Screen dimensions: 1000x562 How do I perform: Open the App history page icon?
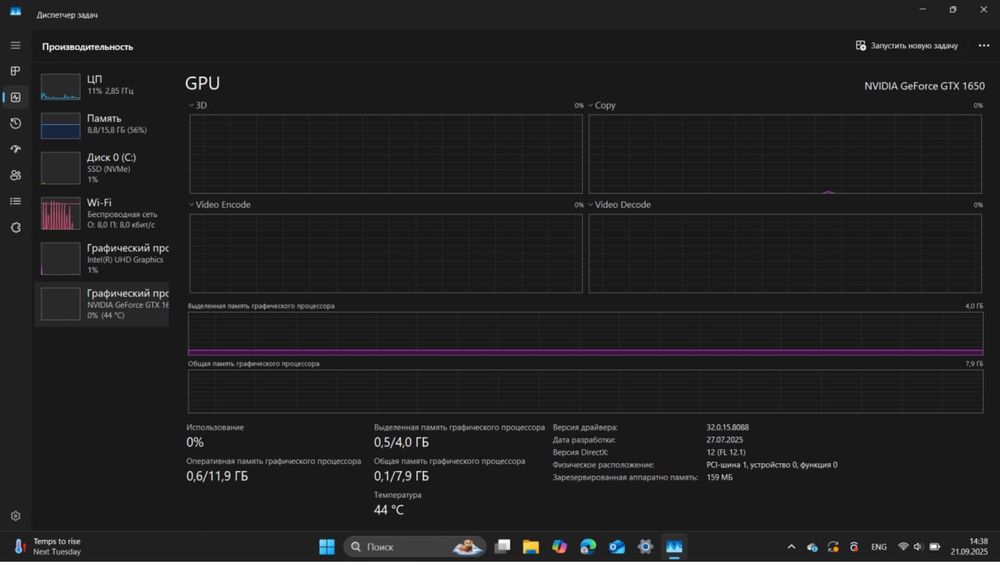click(15, 123)
